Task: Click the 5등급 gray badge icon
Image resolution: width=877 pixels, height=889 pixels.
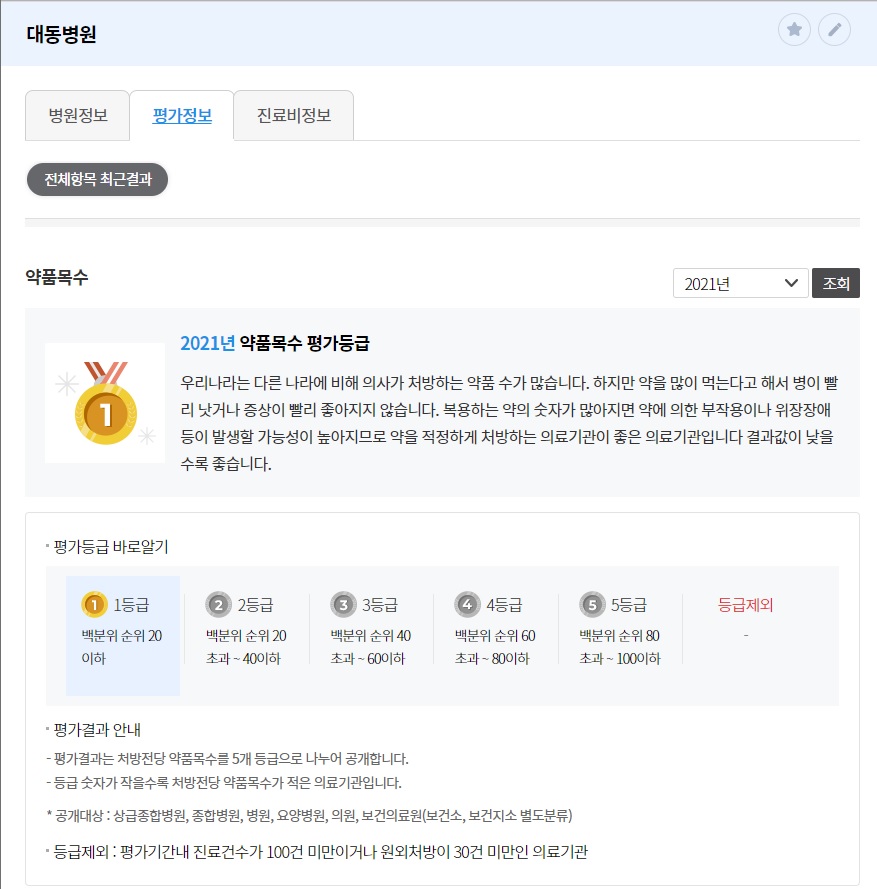Action: click(592, 605)
